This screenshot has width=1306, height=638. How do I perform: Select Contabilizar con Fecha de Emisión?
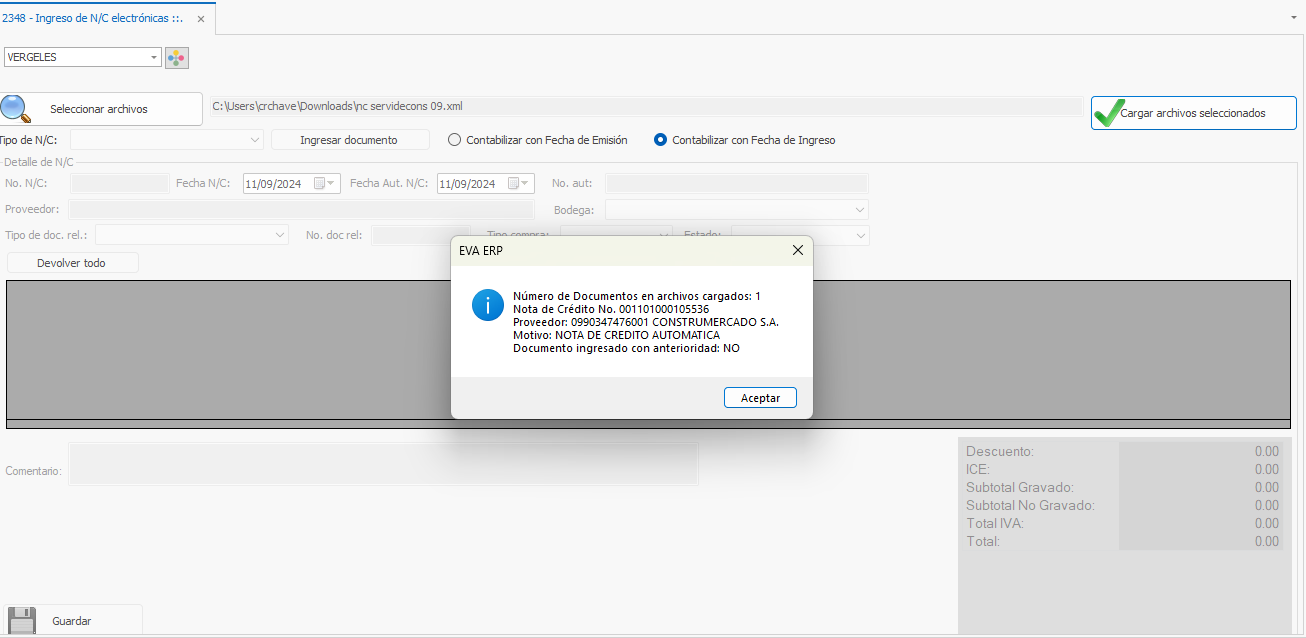click(455, 140)
